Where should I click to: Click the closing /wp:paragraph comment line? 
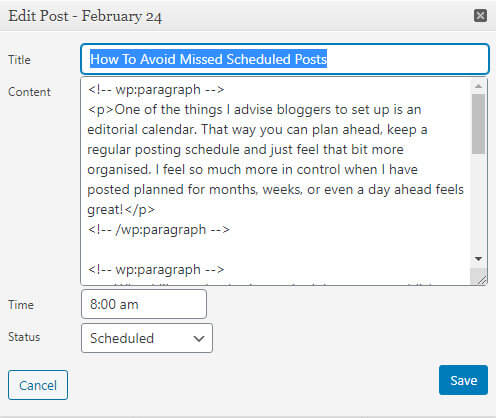click(x=159, y=230)
